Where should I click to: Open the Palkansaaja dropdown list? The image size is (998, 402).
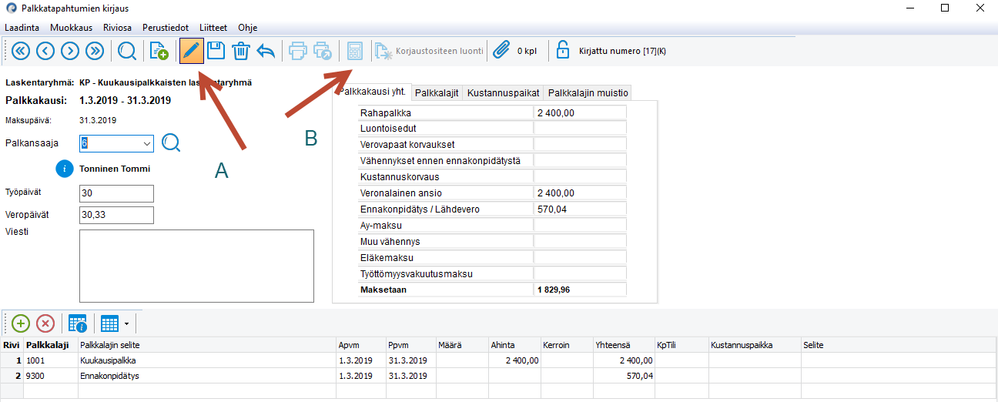[147, 144]
